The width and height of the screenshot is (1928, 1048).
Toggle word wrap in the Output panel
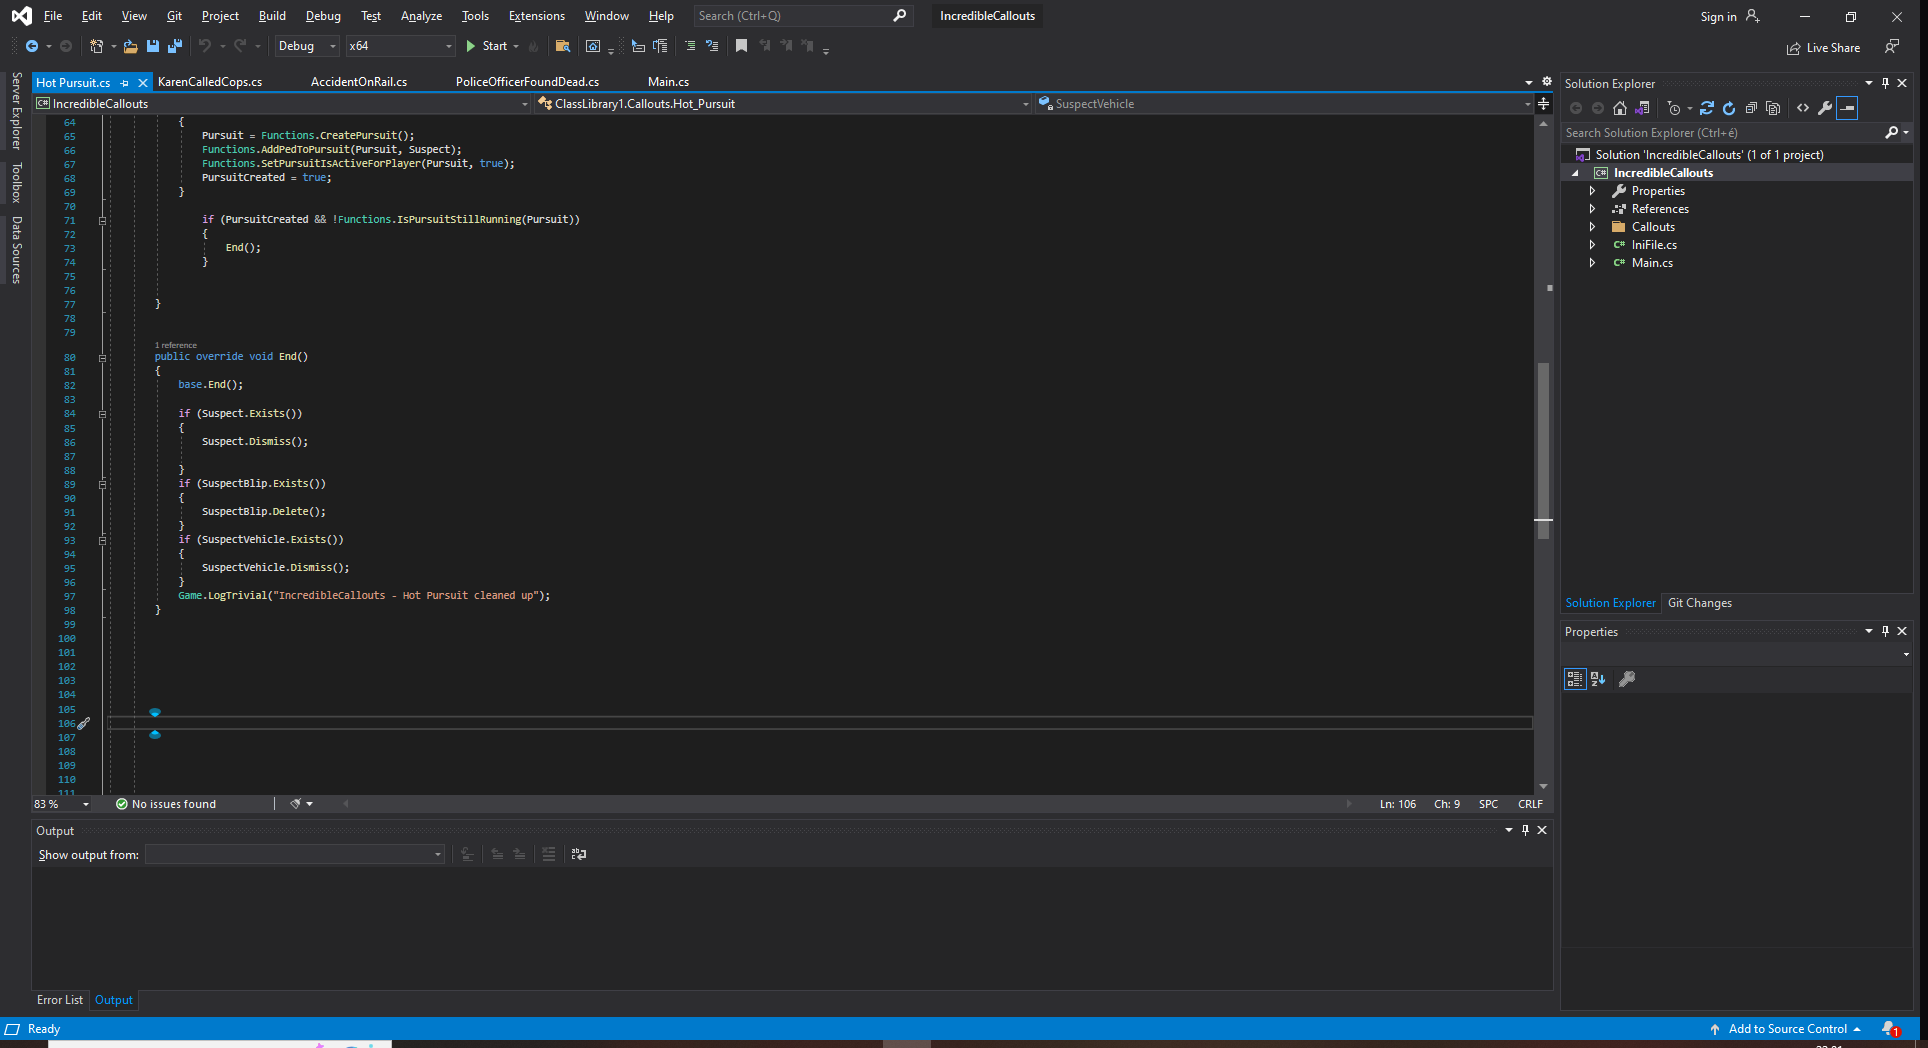point(578,854)
